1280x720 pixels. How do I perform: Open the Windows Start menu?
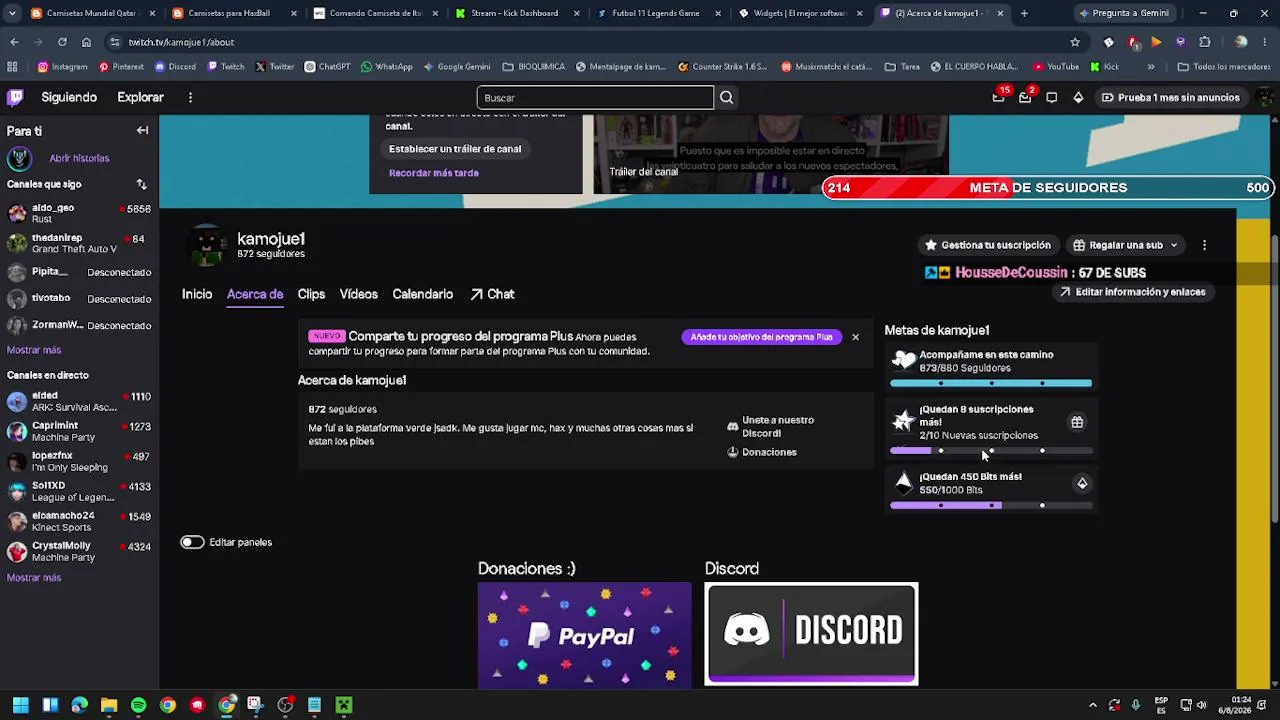pos(20,705)
